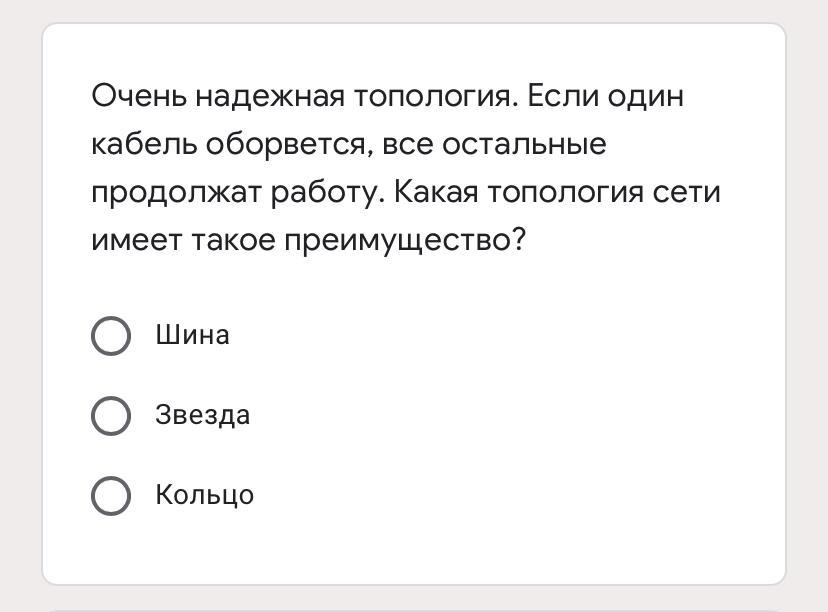Click the "Кольцо" answer label text
Viewport: 828px width, 612px height.
(204, 495)
